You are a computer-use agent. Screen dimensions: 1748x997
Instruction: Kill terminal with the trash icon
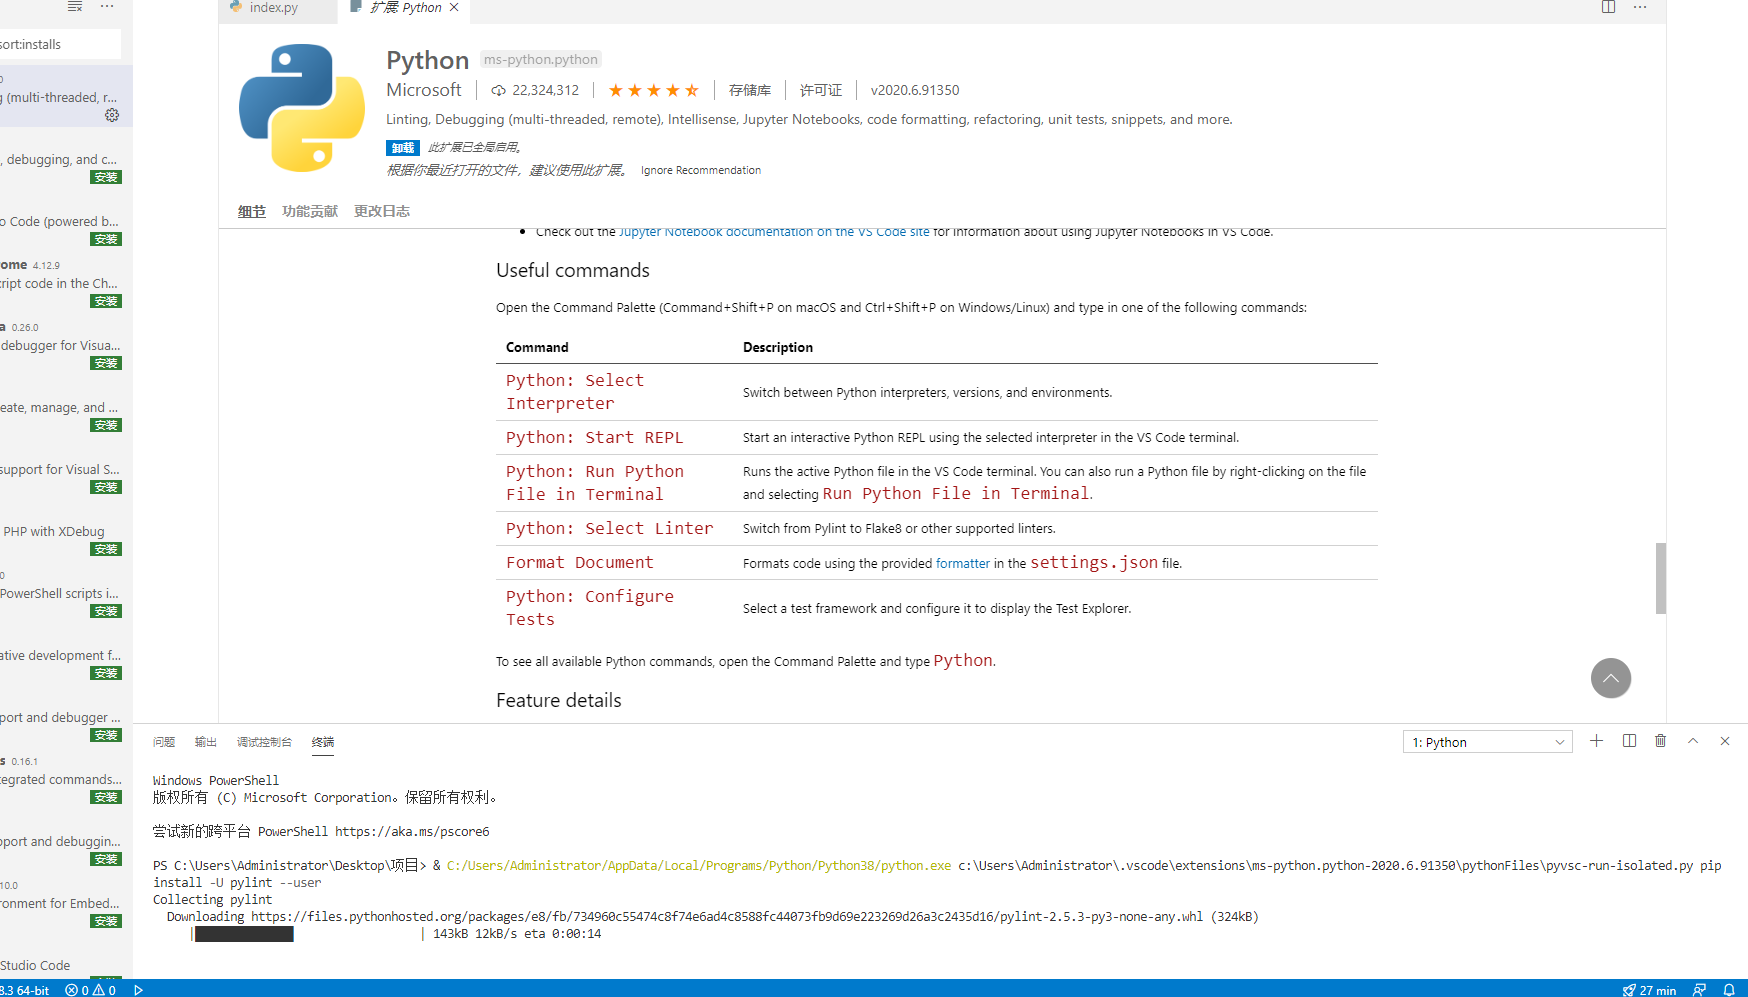(1660, 741)
